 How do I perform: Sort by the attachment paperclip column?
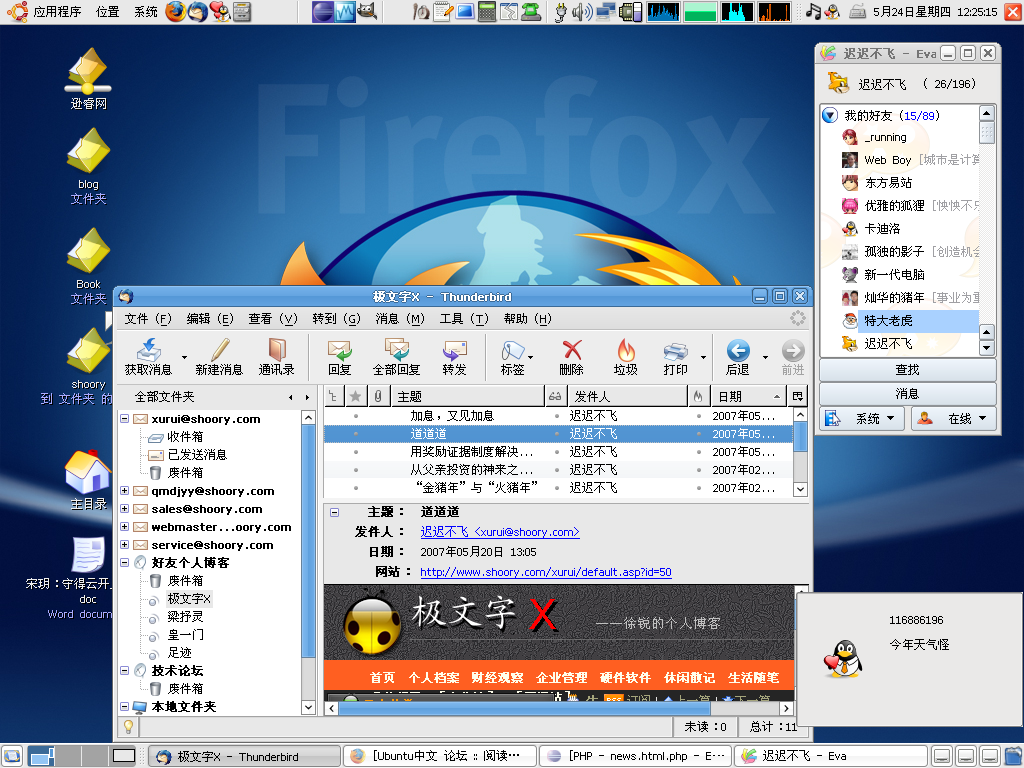click(377, 396)
